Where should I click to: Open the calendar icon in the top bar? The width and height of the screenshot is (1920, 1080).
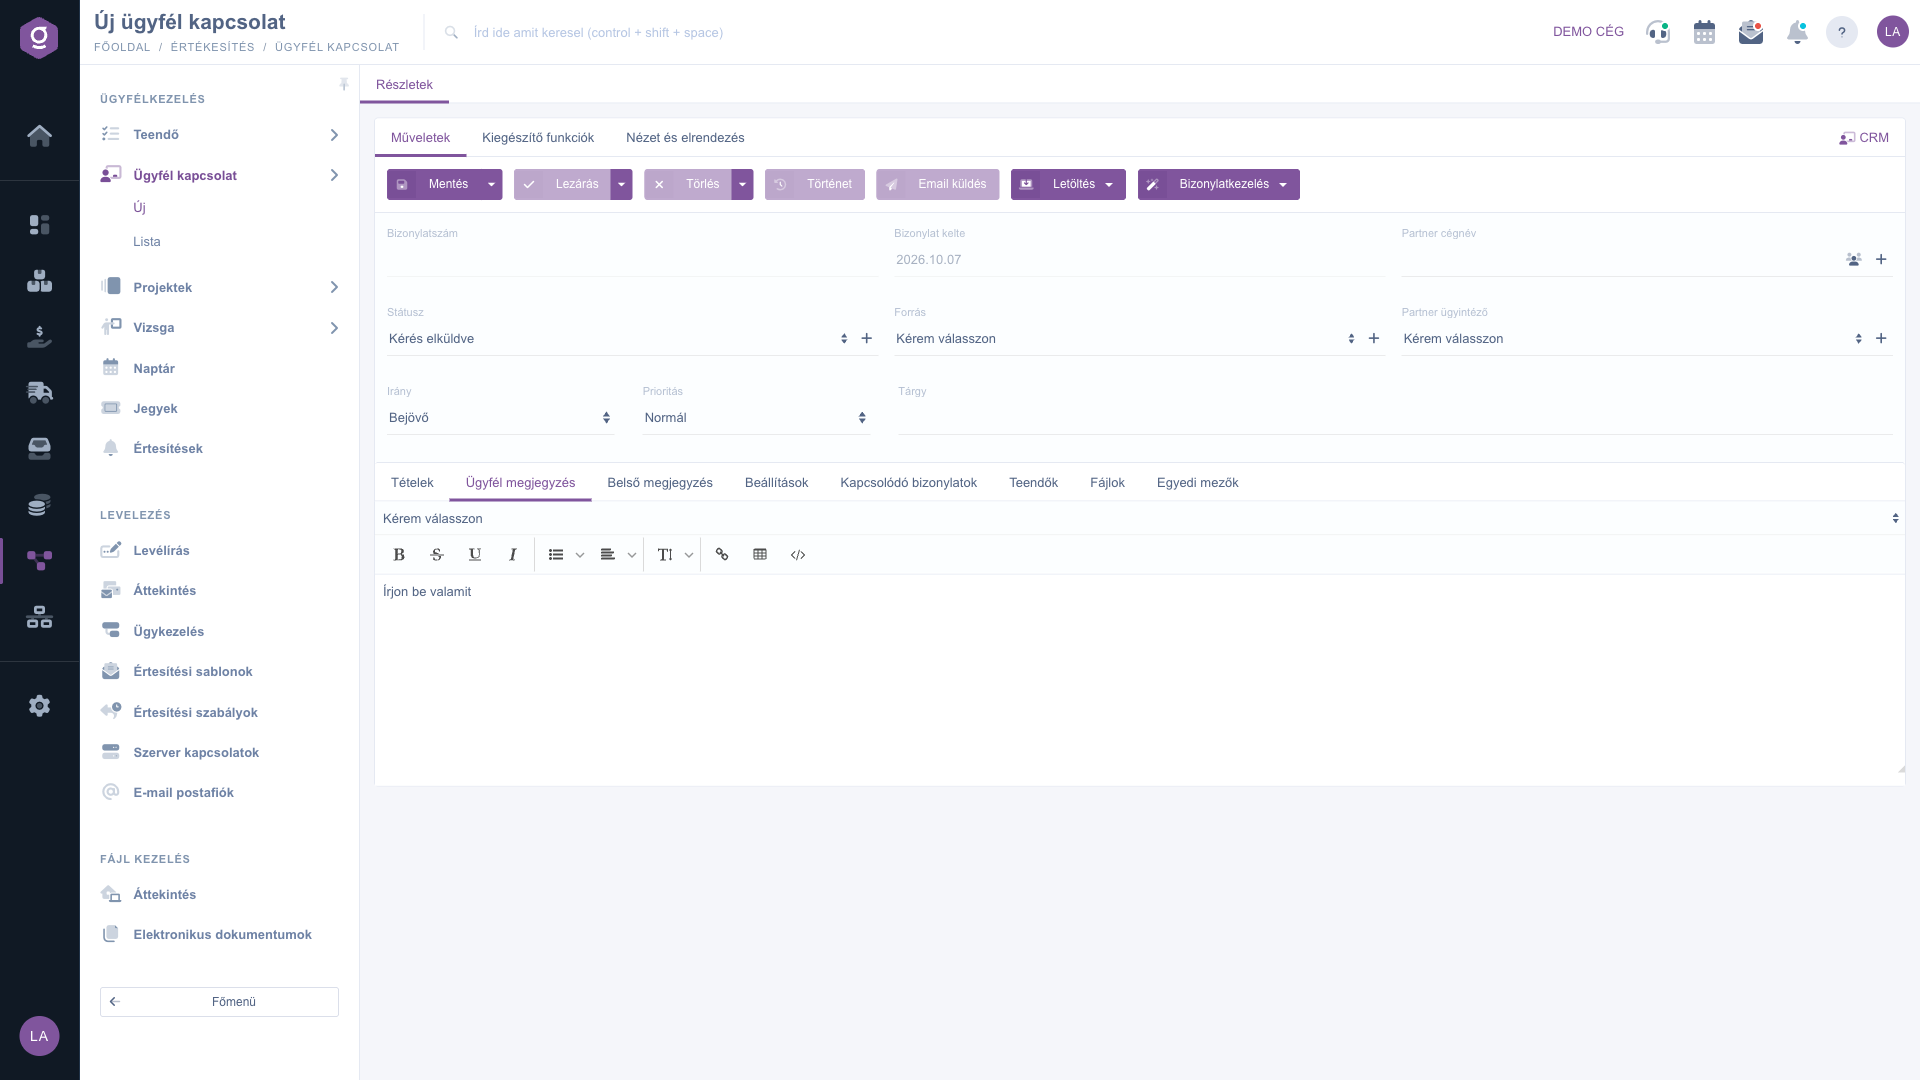coord(1705,32)
